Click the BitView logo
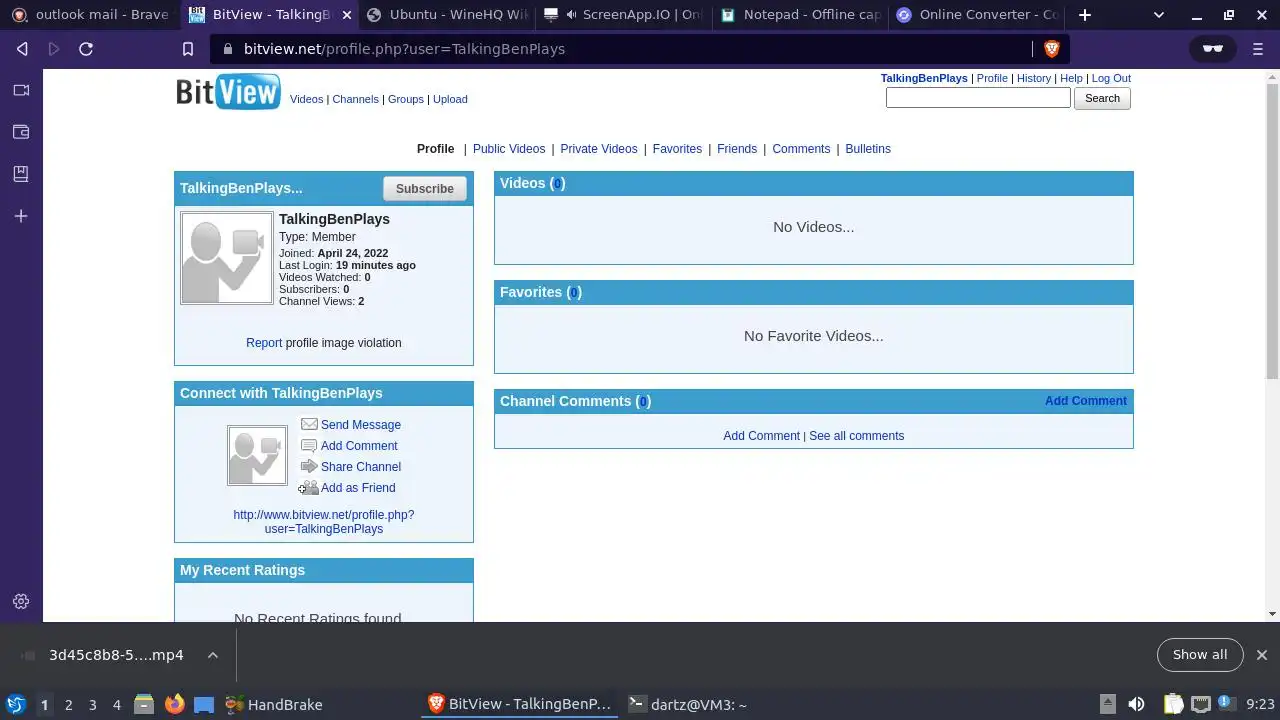The image size is (1280, 720). 228,92
